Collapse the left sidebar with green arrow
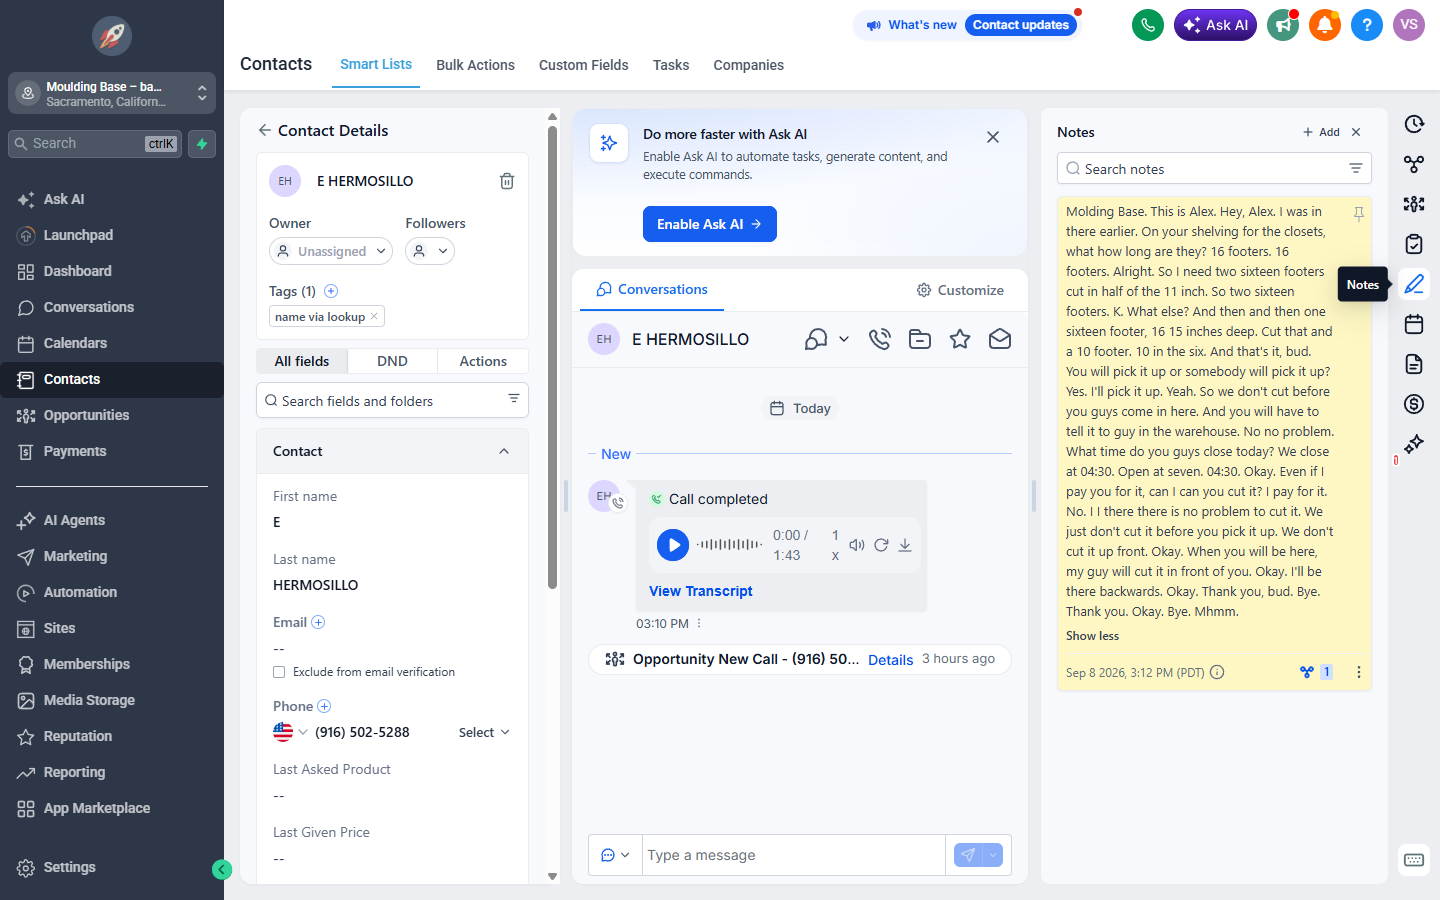1440x900 pixels. click(x=222, y=870)
